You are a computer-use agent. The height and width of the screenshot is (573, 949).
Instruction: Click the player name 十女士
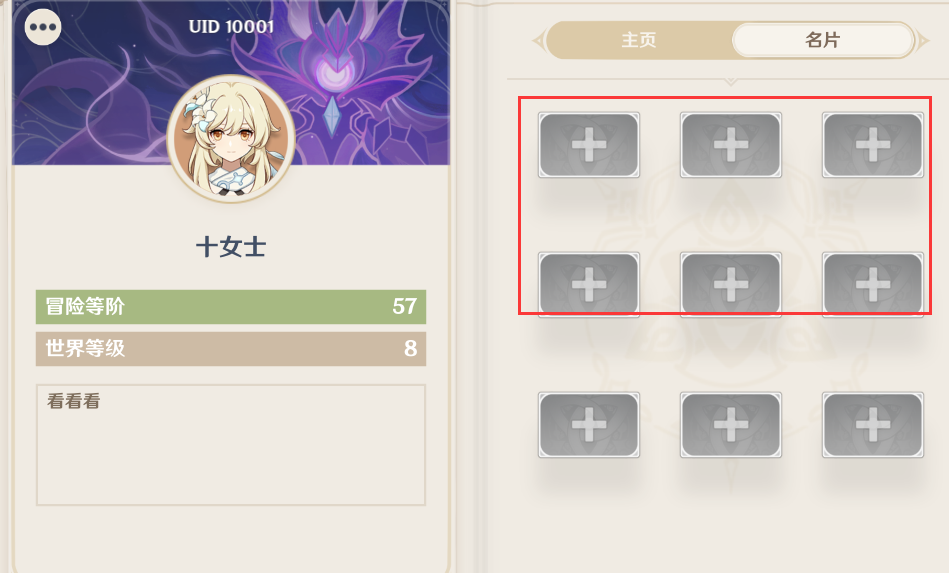[x=231, y=247]
